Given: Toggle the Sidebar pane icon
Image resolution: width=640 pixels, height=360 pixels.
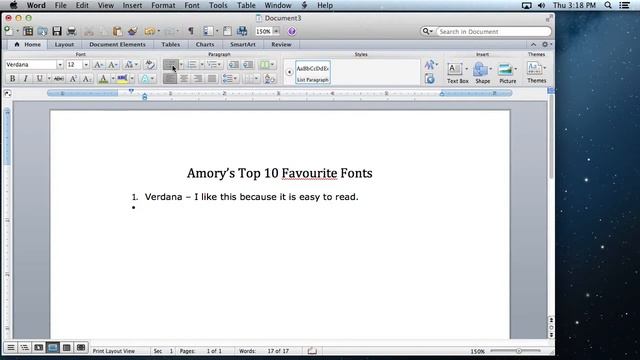Looking at the screenshot, I should coord(209,31).
